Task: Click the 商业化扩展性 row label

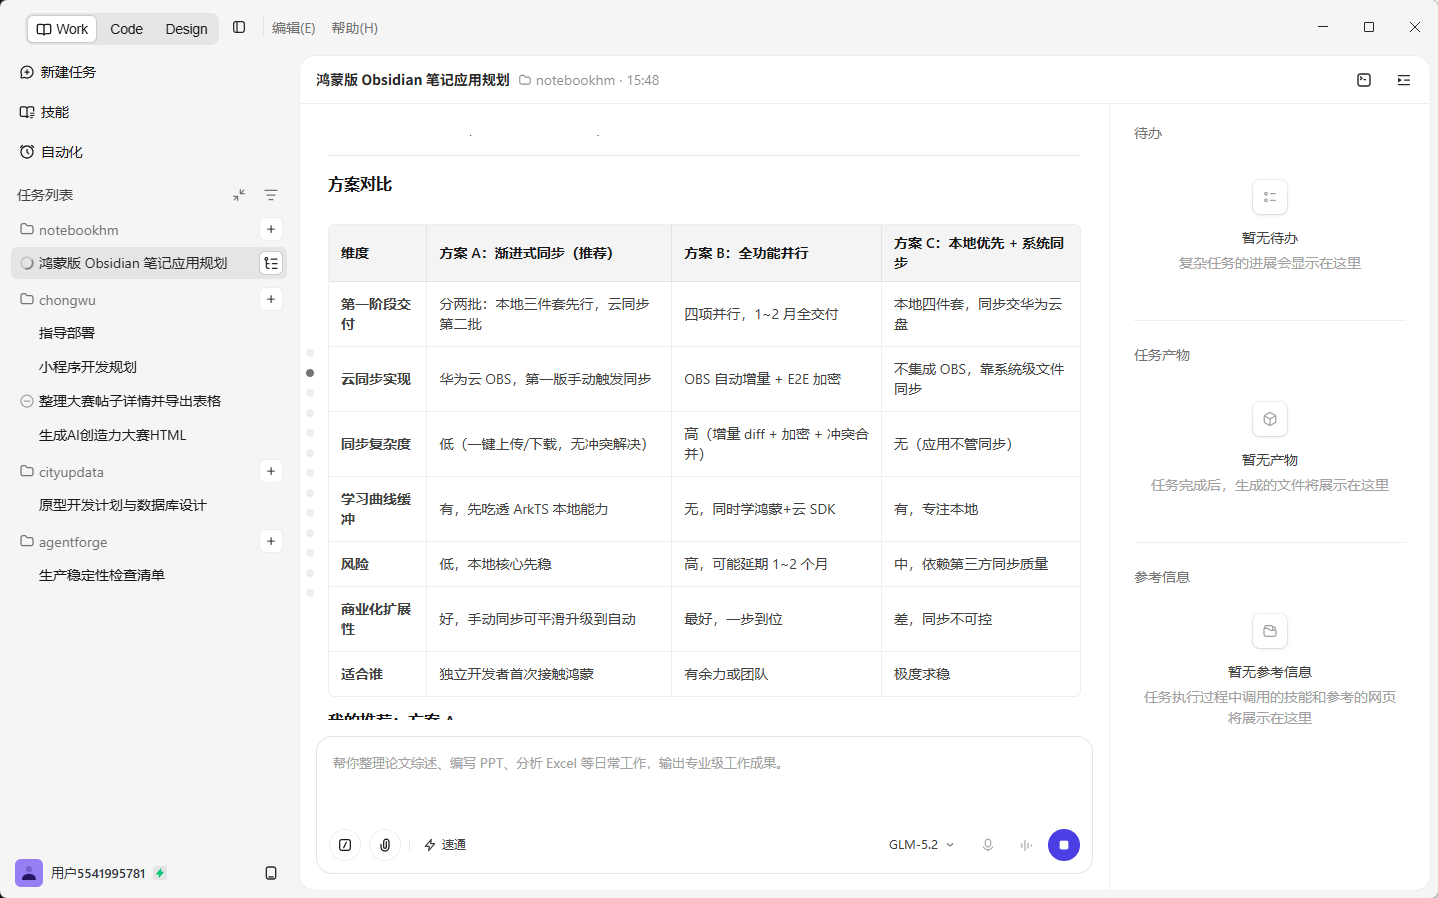Action: pyautogui.click(x=376, y=619)
